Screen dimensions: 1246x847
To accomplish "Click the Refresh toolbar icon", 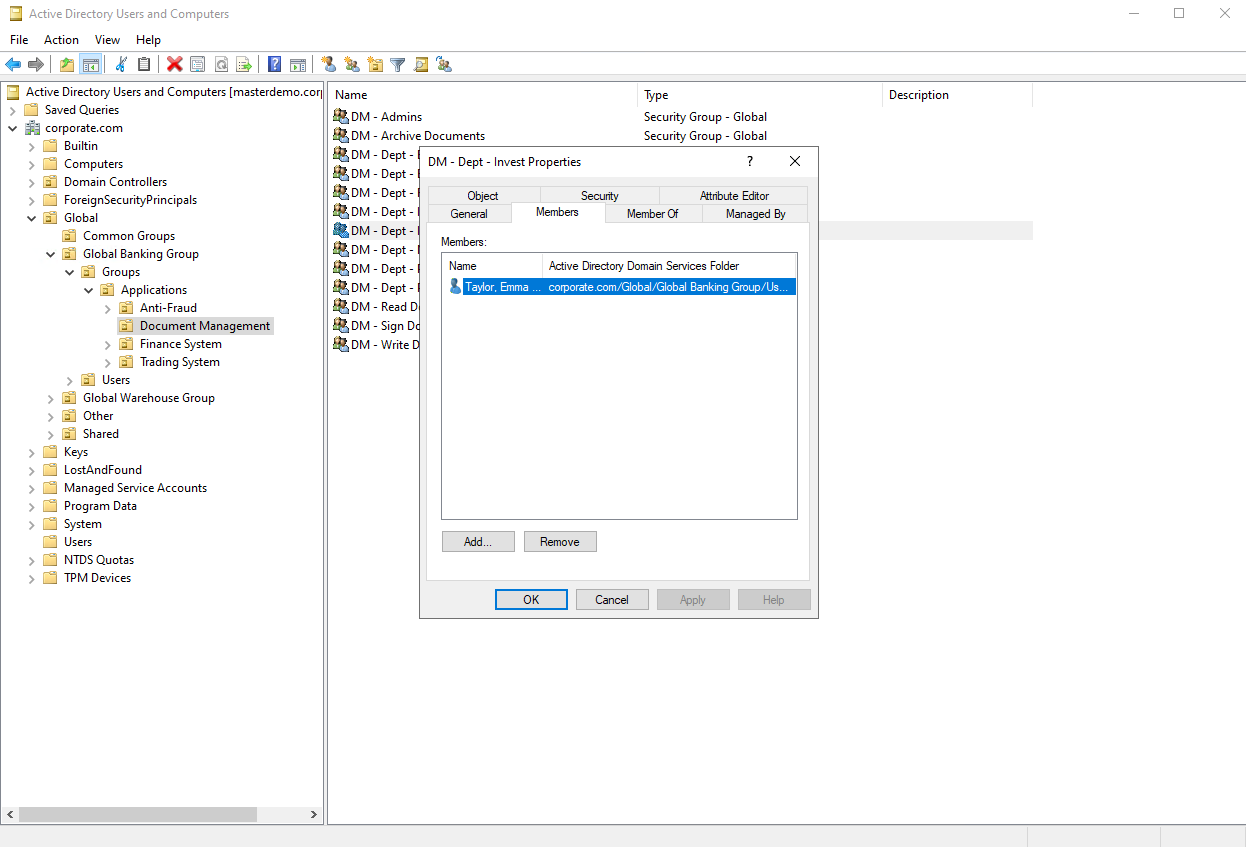I will click(221, 65).
